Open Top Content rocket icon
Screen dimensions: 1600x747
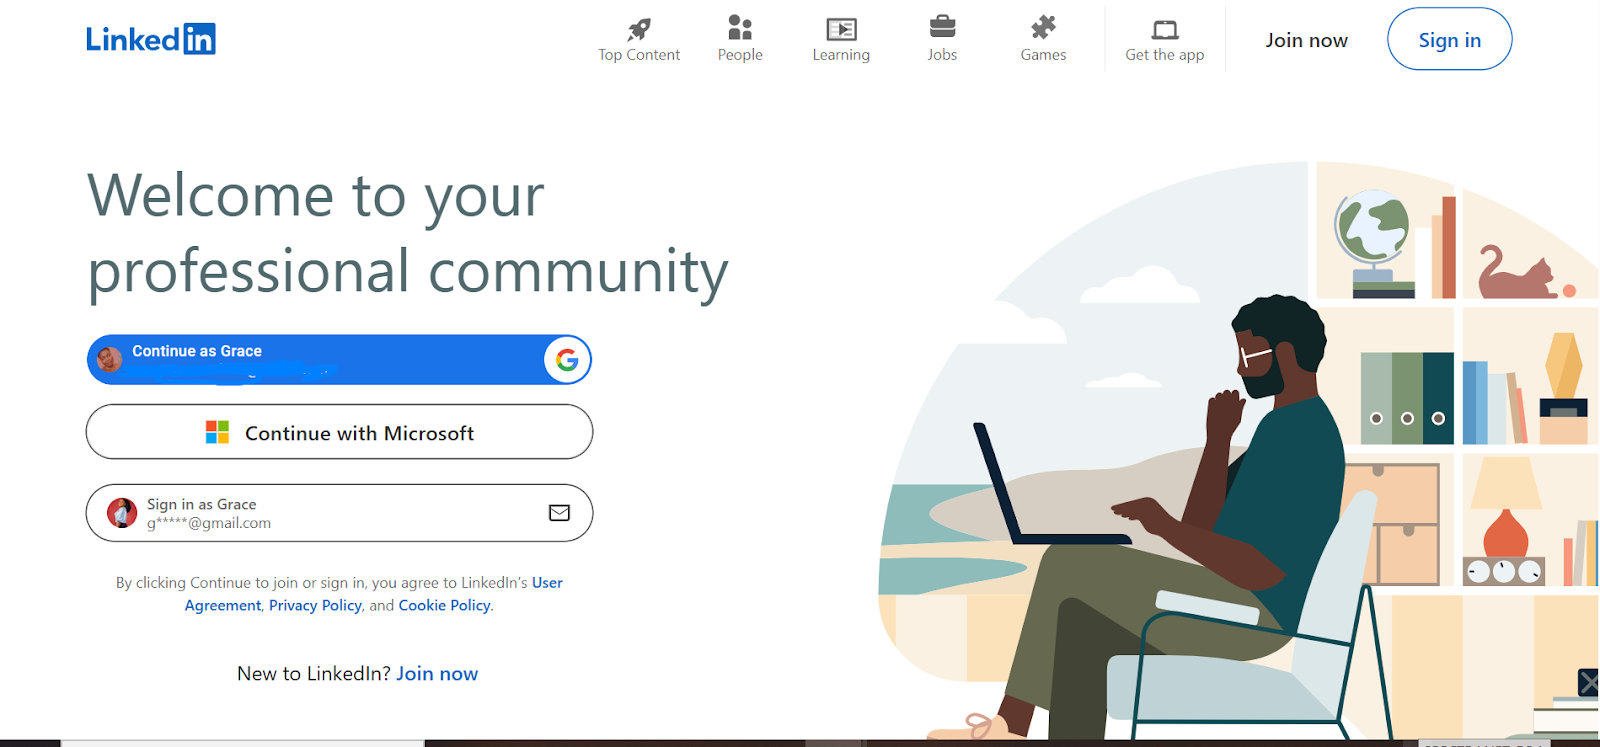point(639,28)
